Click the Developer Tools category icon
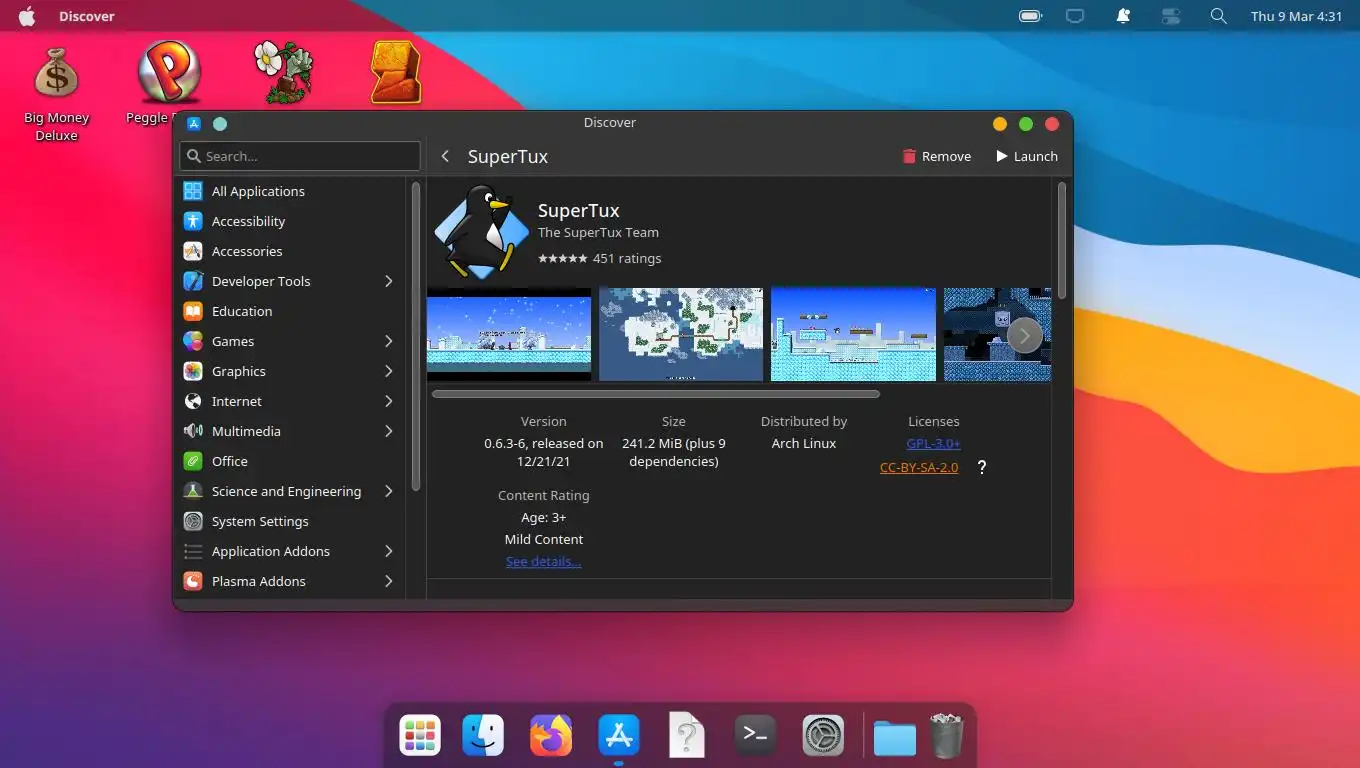 (x=193, y=281)
